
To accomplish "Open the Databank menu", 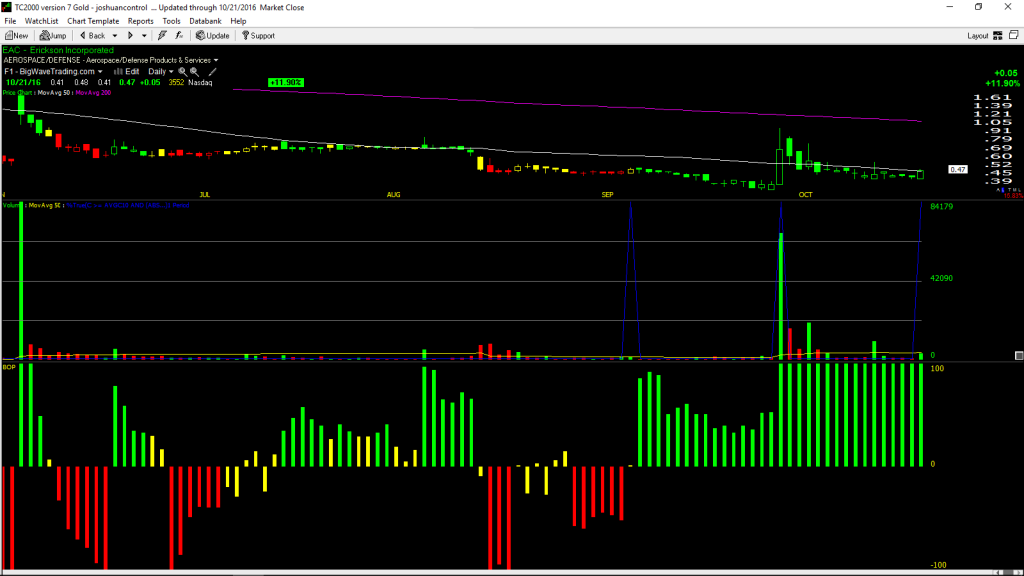I will 205,21.
